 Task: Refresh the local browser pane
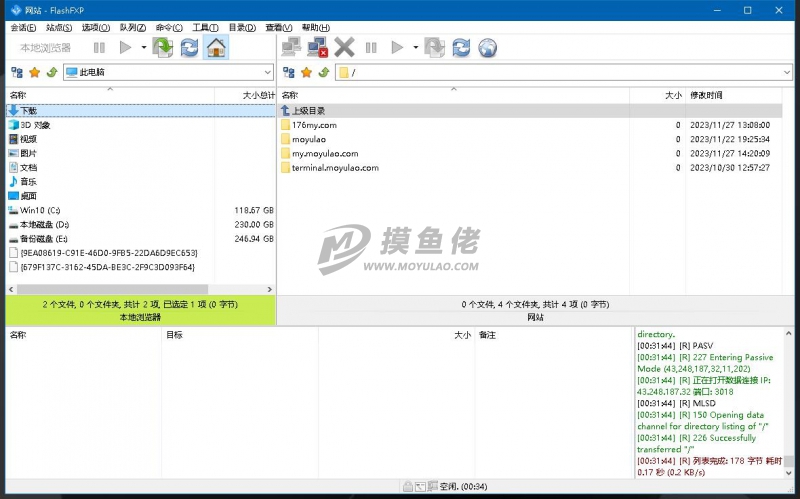[189, 48]
